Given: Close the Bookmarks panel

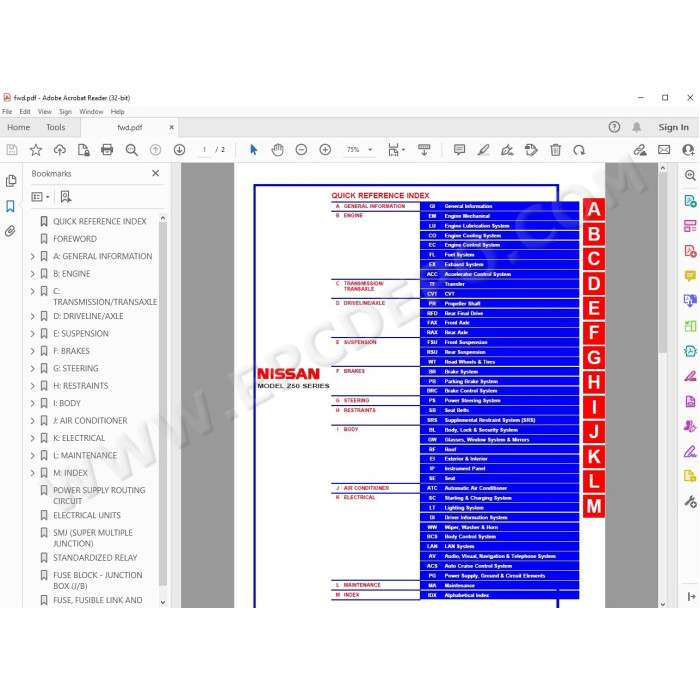Looking at the screenshot, I should point(155,173).
